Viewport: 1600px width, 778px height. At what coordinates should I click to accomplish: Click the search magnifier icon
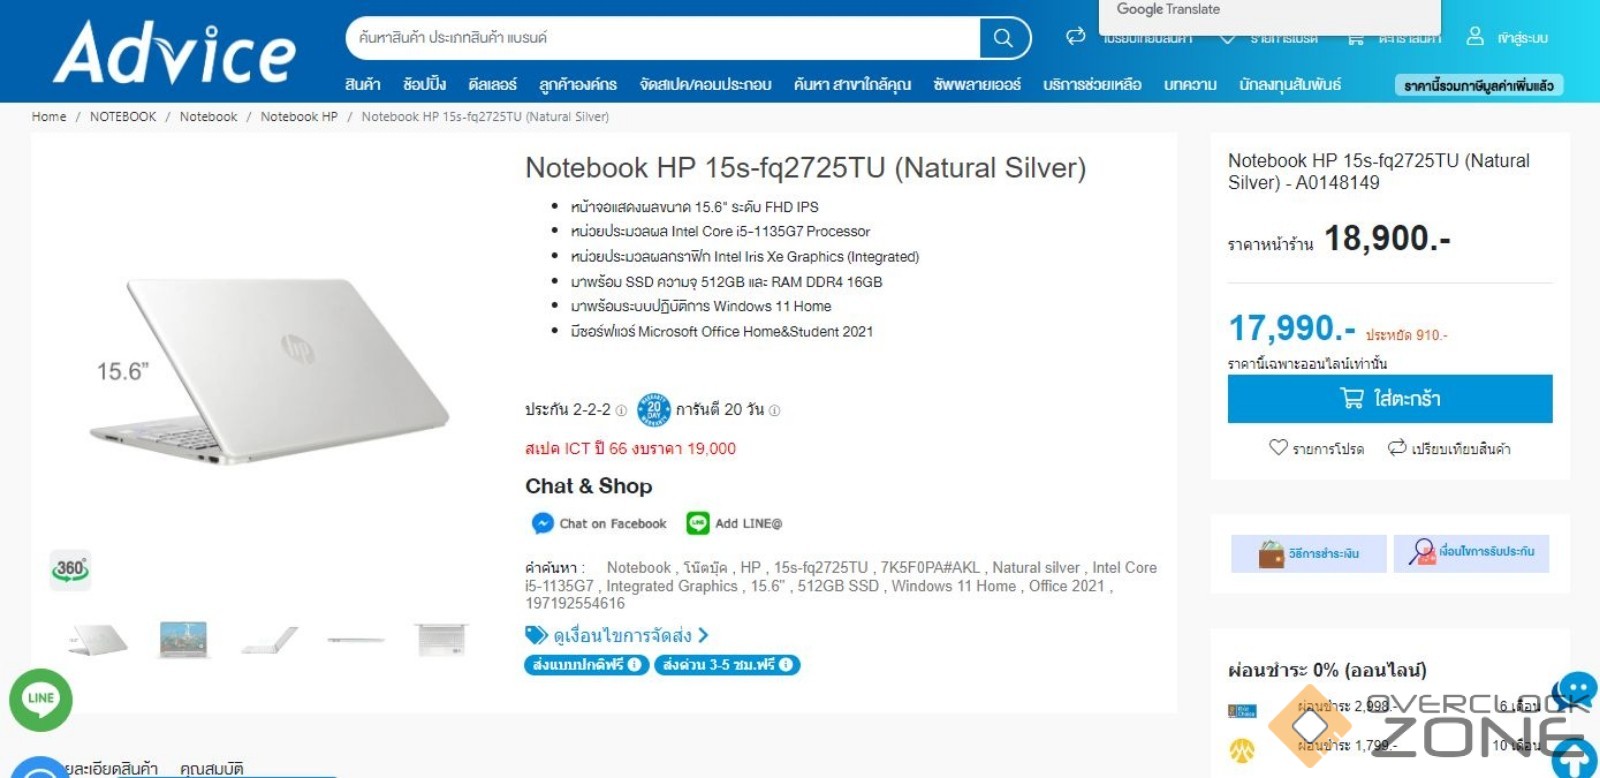point(1003,38)
